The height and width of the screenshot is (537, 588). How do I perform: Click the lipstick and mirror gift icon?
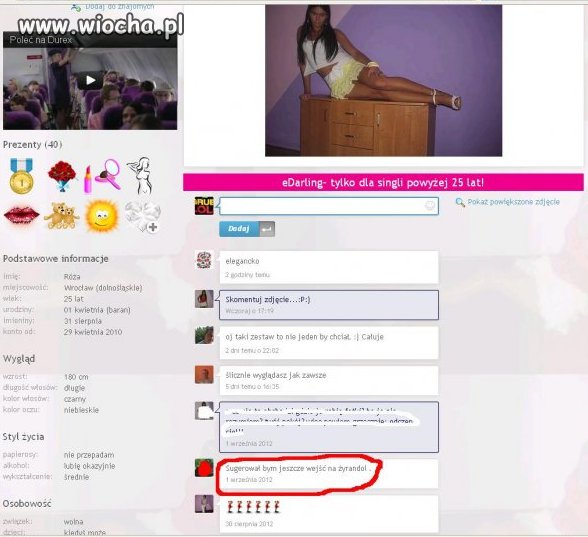point(102,176)
